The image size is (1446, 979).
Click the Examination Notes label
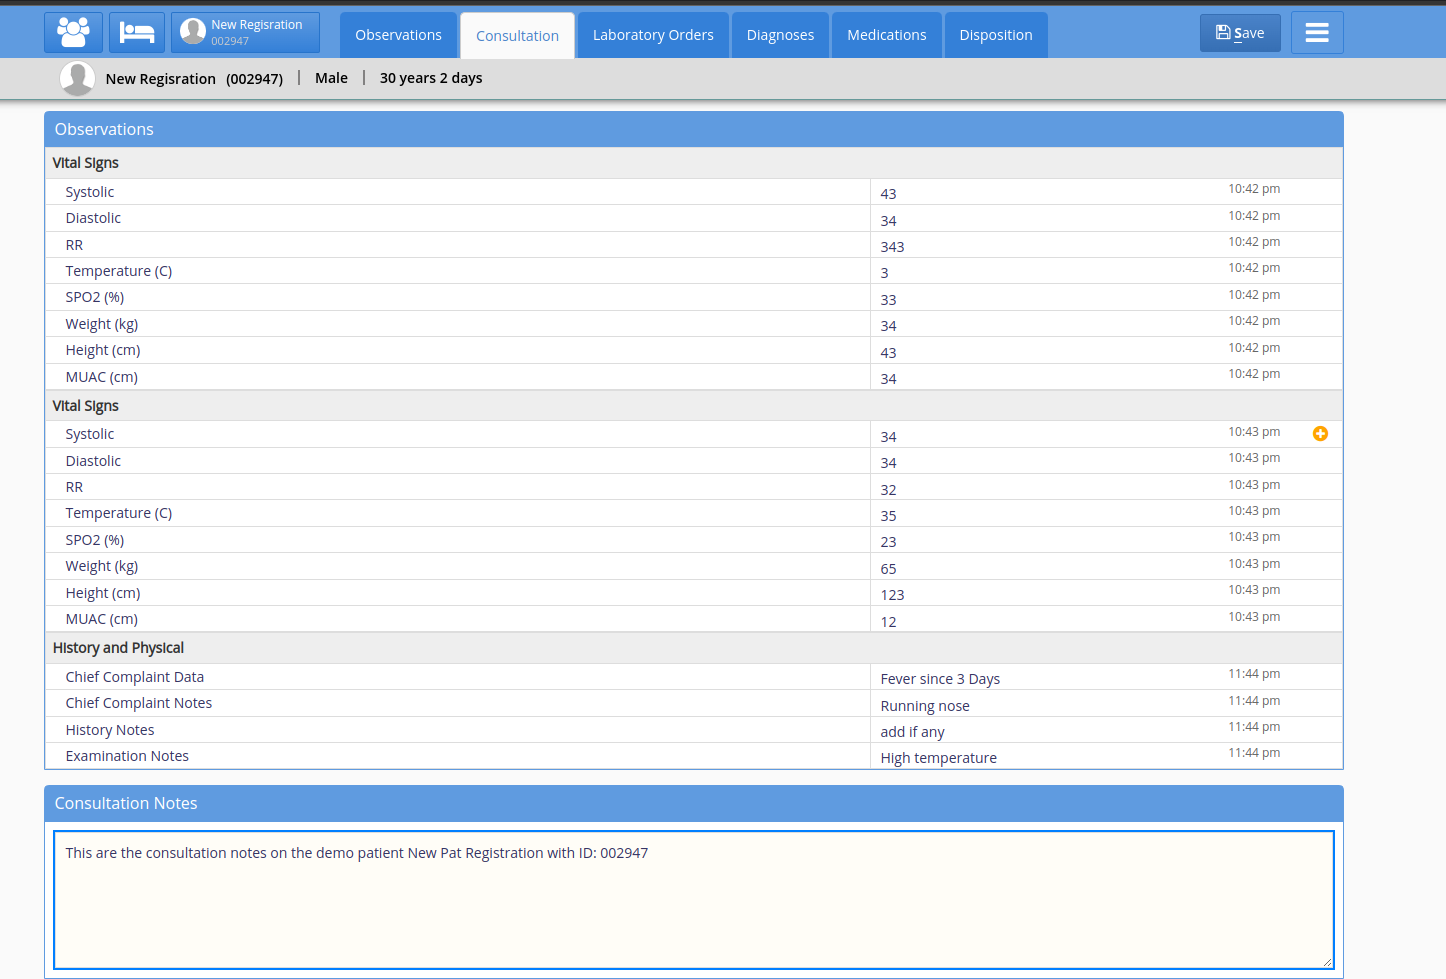pos(127,756)
